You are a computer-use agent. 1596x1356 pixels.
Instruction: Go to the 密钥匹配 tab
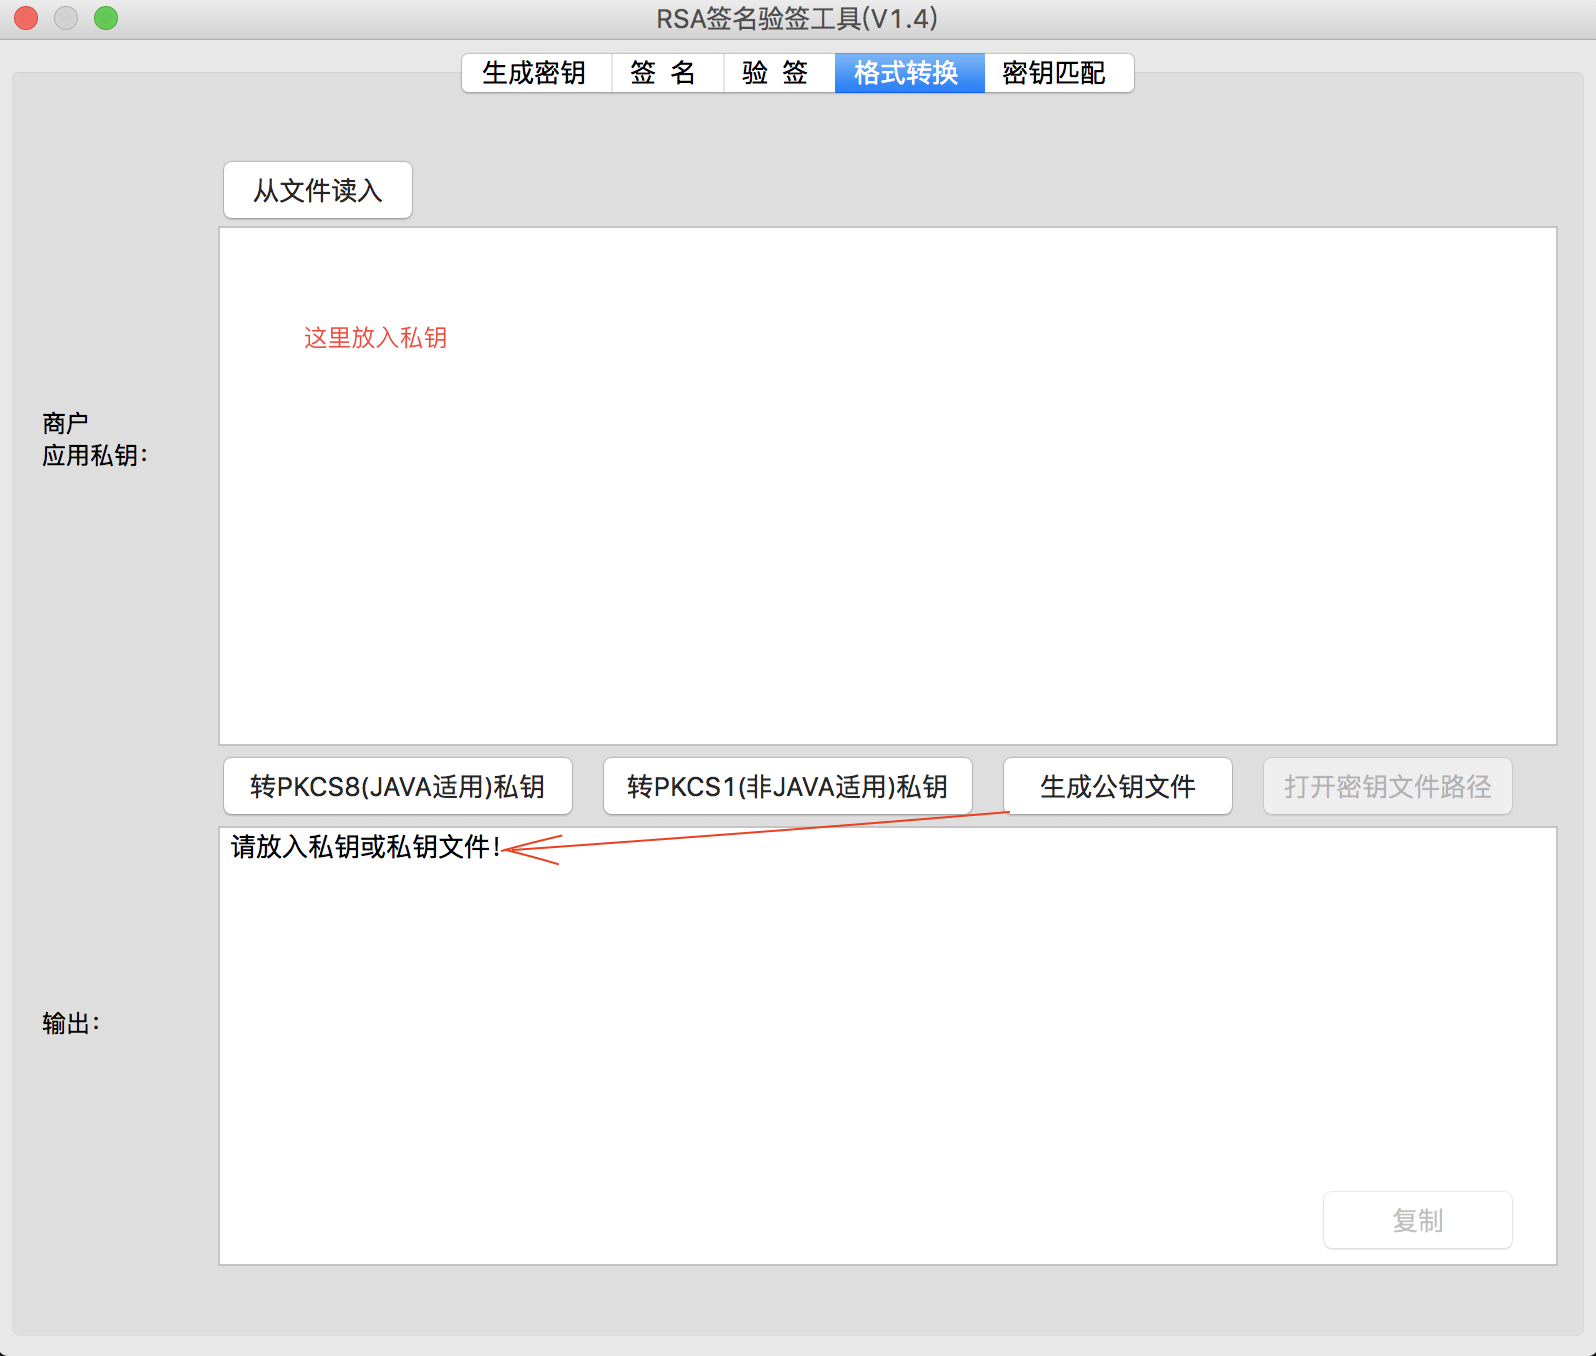(x=1059, y=73)
